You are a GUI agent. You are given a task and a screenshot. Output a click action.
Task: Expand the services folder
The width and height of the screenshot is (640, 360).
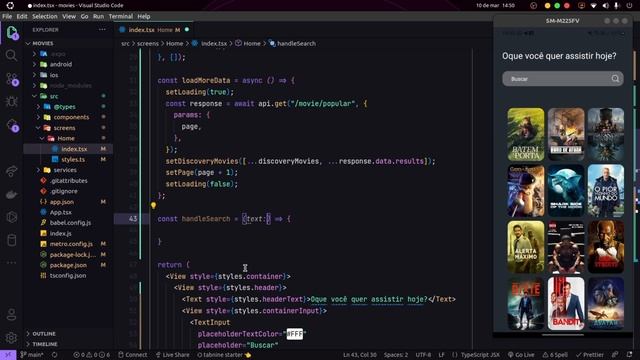[x=39, y=170]
